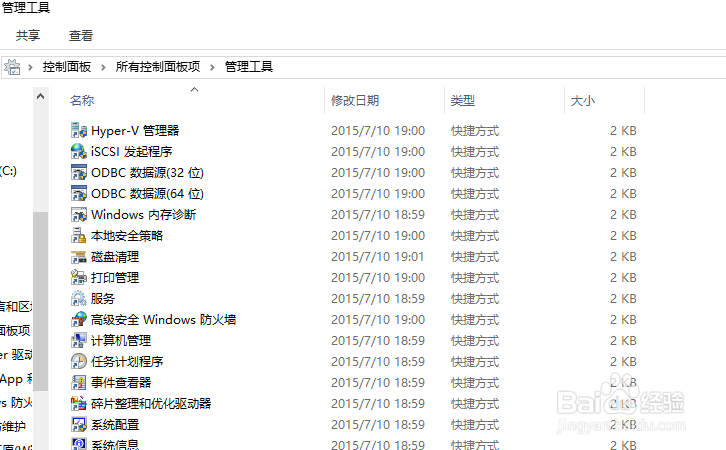The width and height of the screenshot is (726, 450).
Task: Open the 共享 ribbon tab
Action: tap(28, 36)
